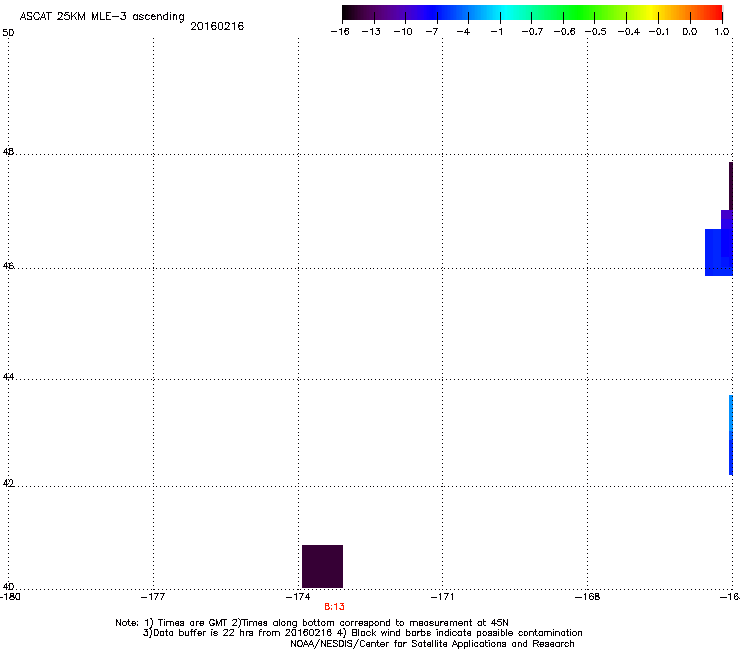Click the NOAA/NESDIS credit line
The width and height of the screenshot is (740, 650).
tap(432, 644)
